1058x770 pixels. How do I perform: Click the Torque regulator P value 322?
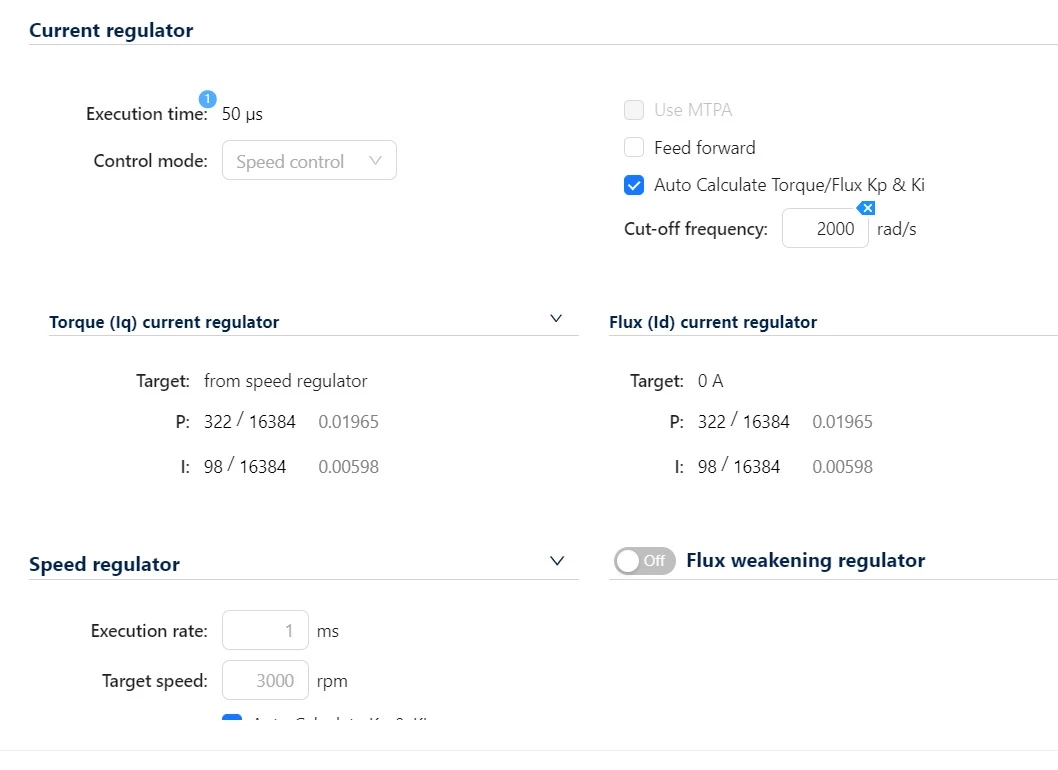pyautogui.click(x=218, y=422)
